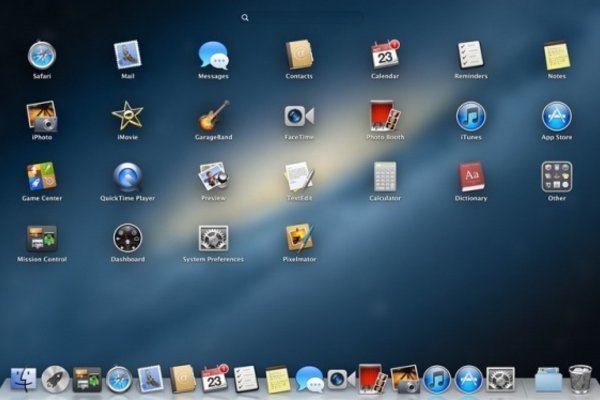
Task: Click the Trash in the Dock
Action: (580, 379)
